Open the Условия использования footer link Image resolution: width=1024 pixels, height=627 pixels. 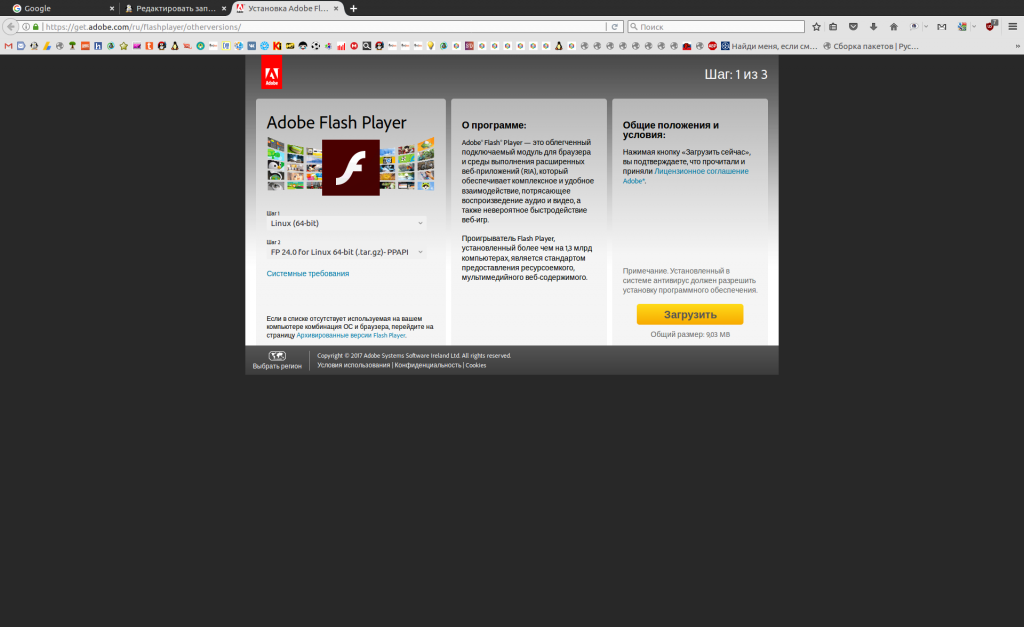click(353, 365)
